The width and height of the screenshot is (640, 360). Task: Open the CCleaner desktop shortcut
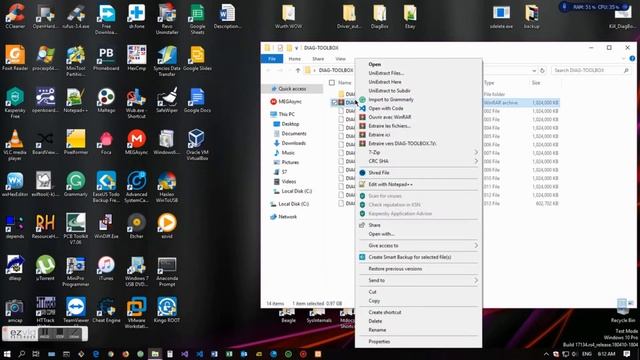click(x=15, y=16)
